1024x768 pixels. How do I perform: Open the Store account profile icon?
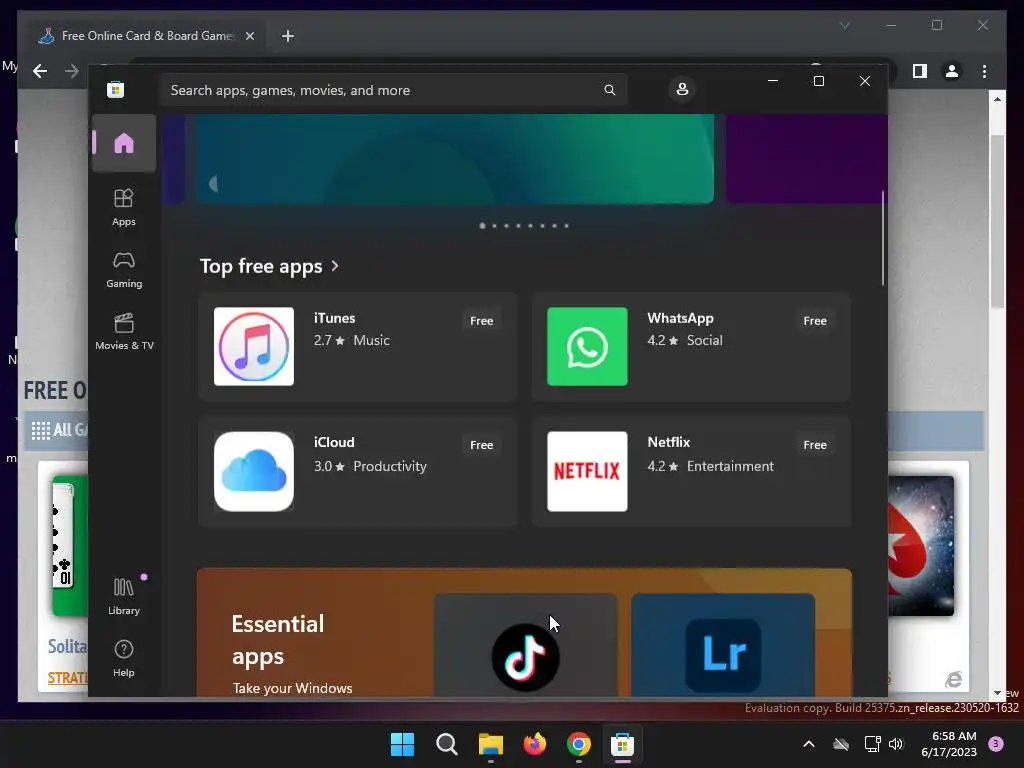click(682, 89)
